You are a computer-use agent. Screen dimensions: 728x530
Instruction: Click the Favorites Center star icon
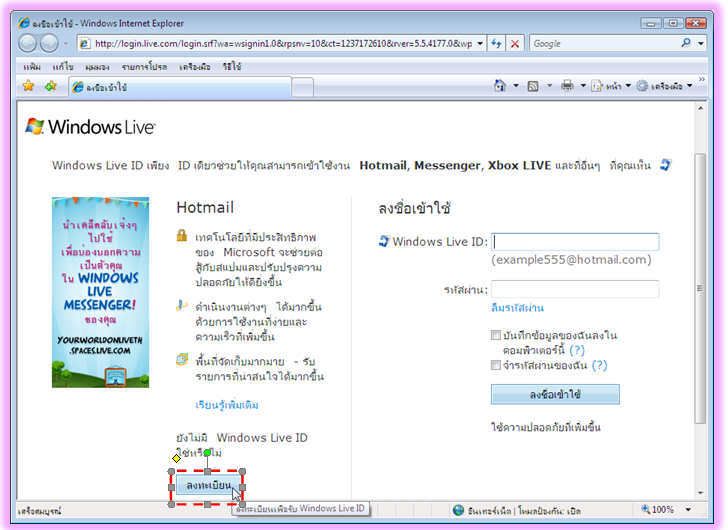click(x=28, y=86)
